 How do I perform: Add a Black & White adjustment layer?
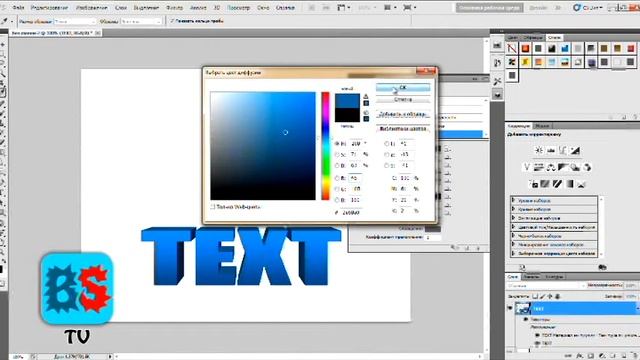[x=563, y=167]
